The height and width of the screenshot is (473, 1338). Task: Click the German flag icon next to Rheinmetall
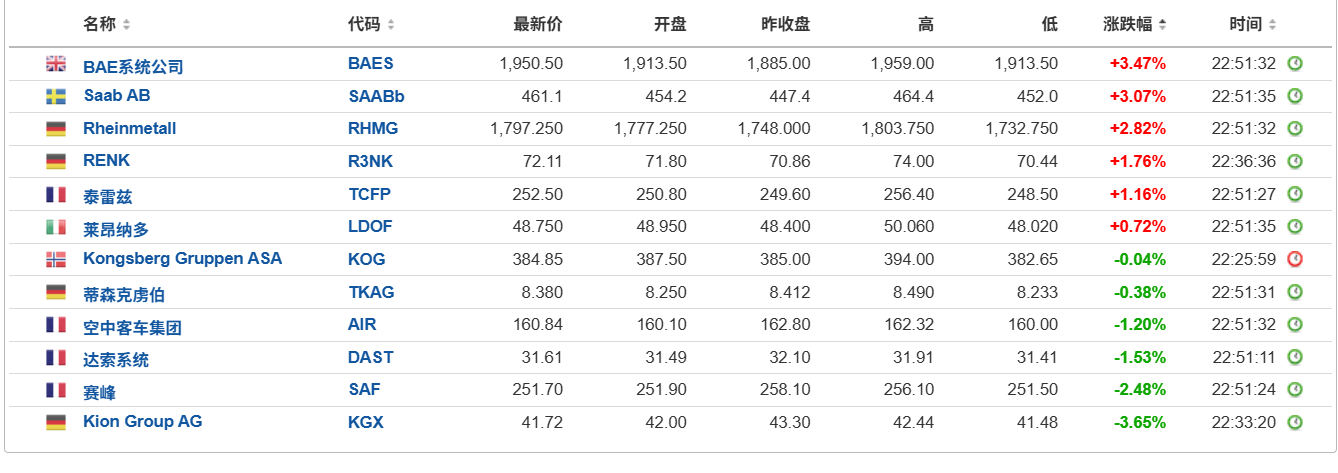pyautogui.click(x=56, y=129)
